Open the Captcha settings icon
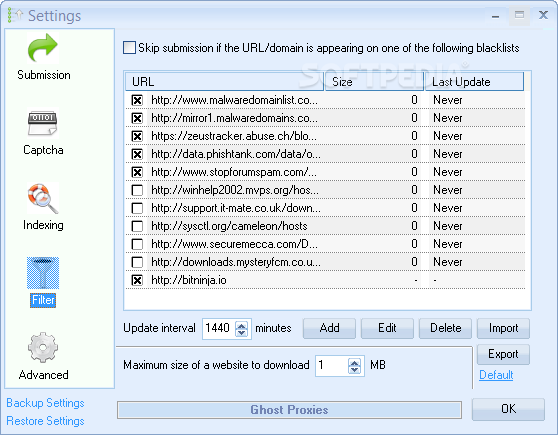 tap(43, 122)
